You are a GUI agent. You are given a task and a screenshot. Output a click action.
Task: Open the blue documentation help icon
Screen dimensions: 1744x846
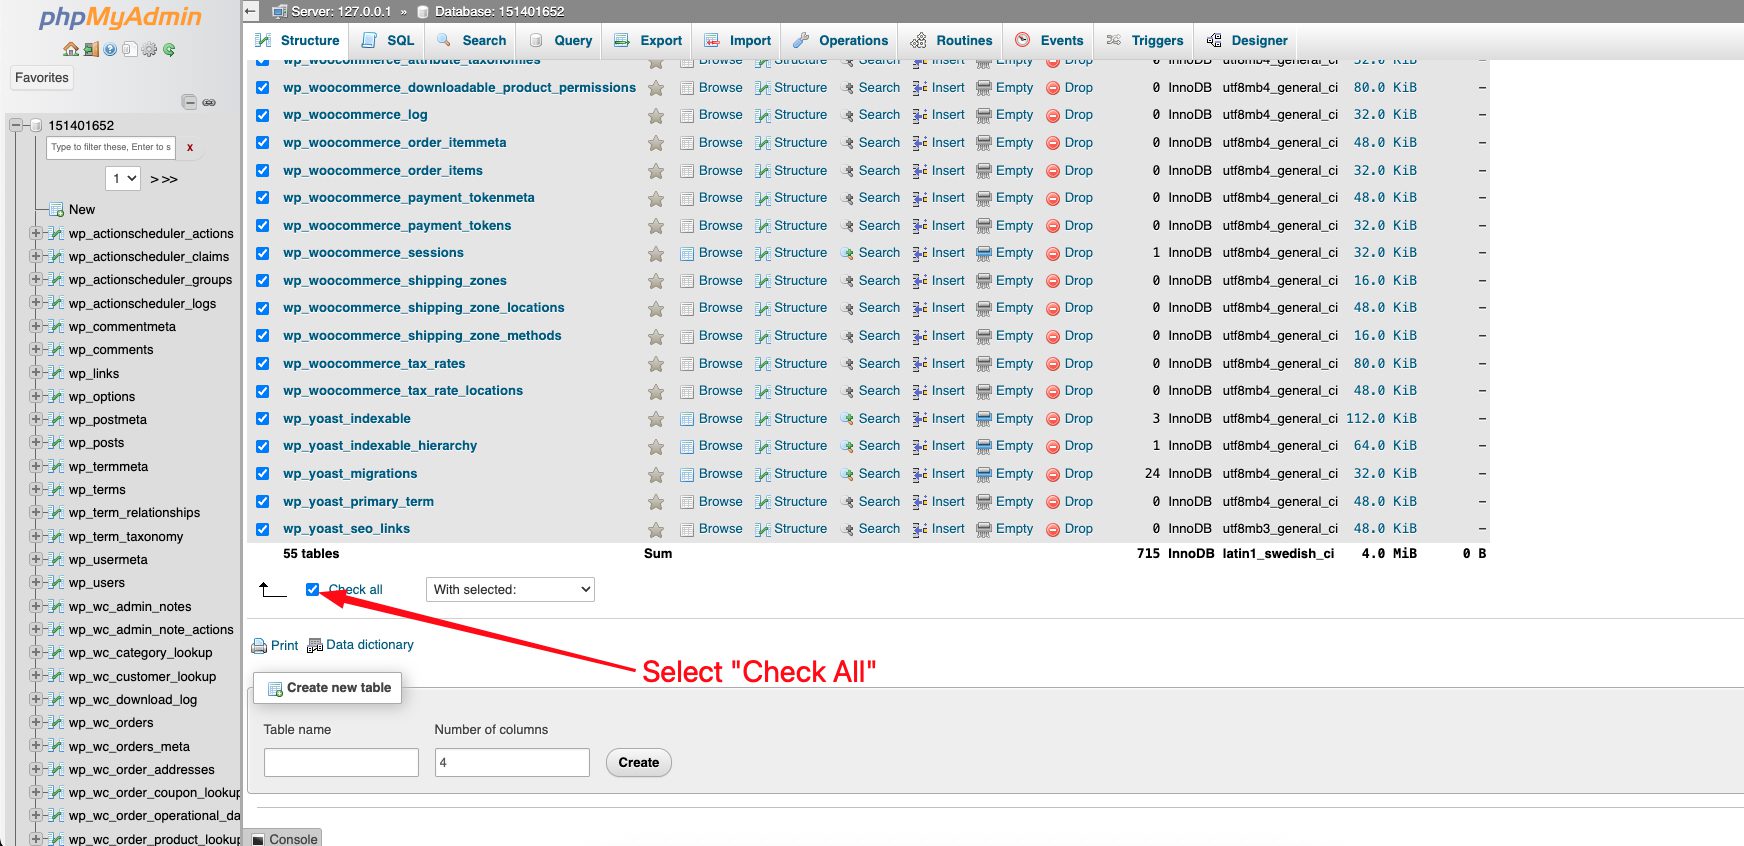click(110, 49)
